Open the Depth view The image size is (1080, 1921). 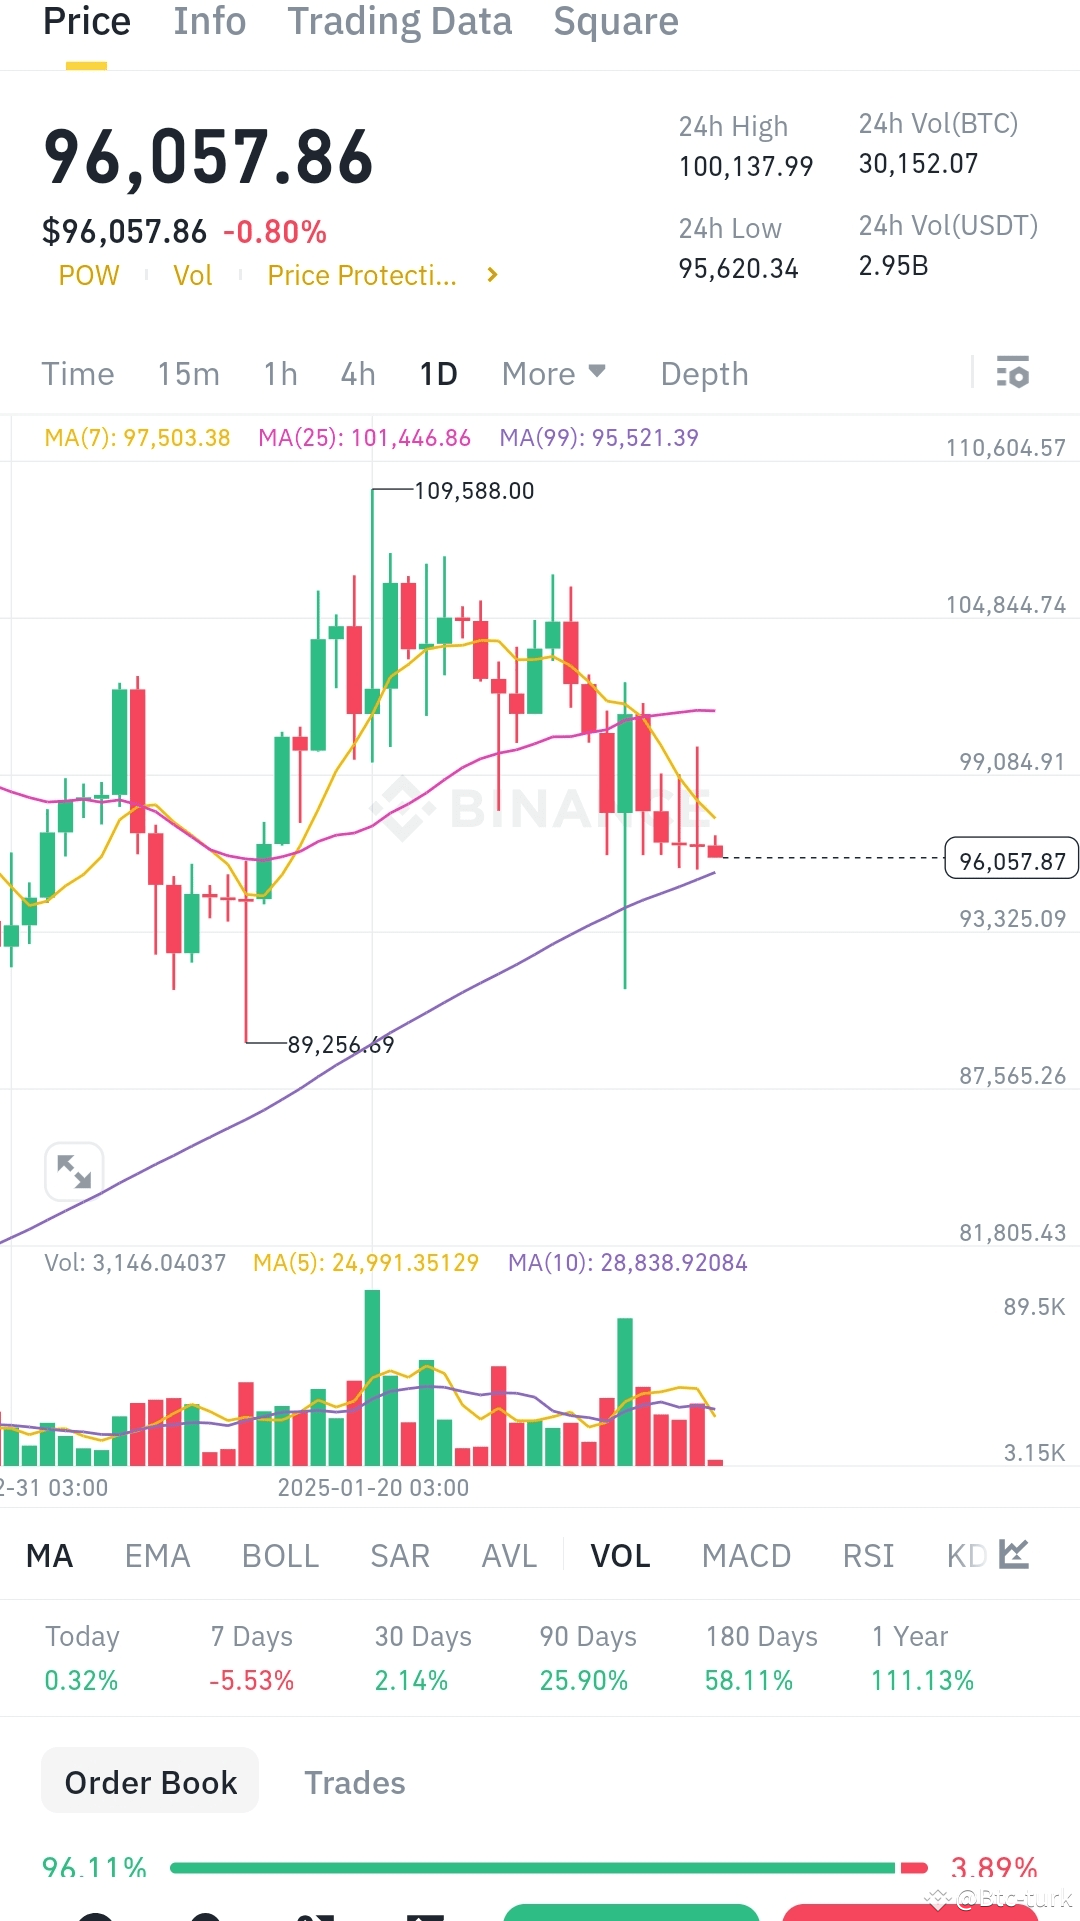704,373
